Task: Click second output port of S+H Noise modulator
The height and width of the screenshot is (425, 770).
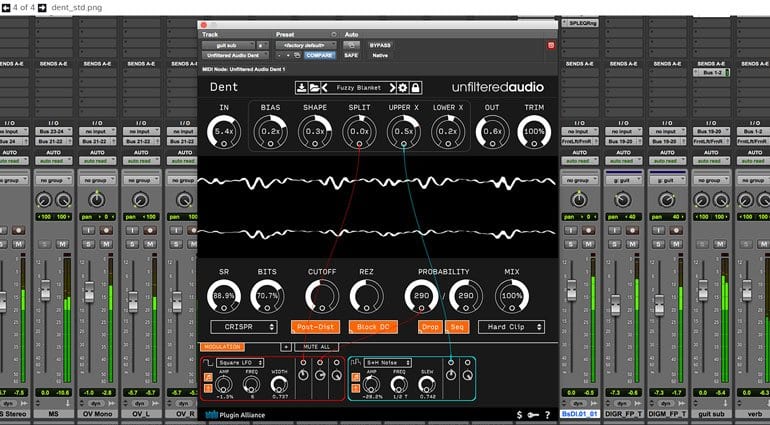Action: (468, 363)
